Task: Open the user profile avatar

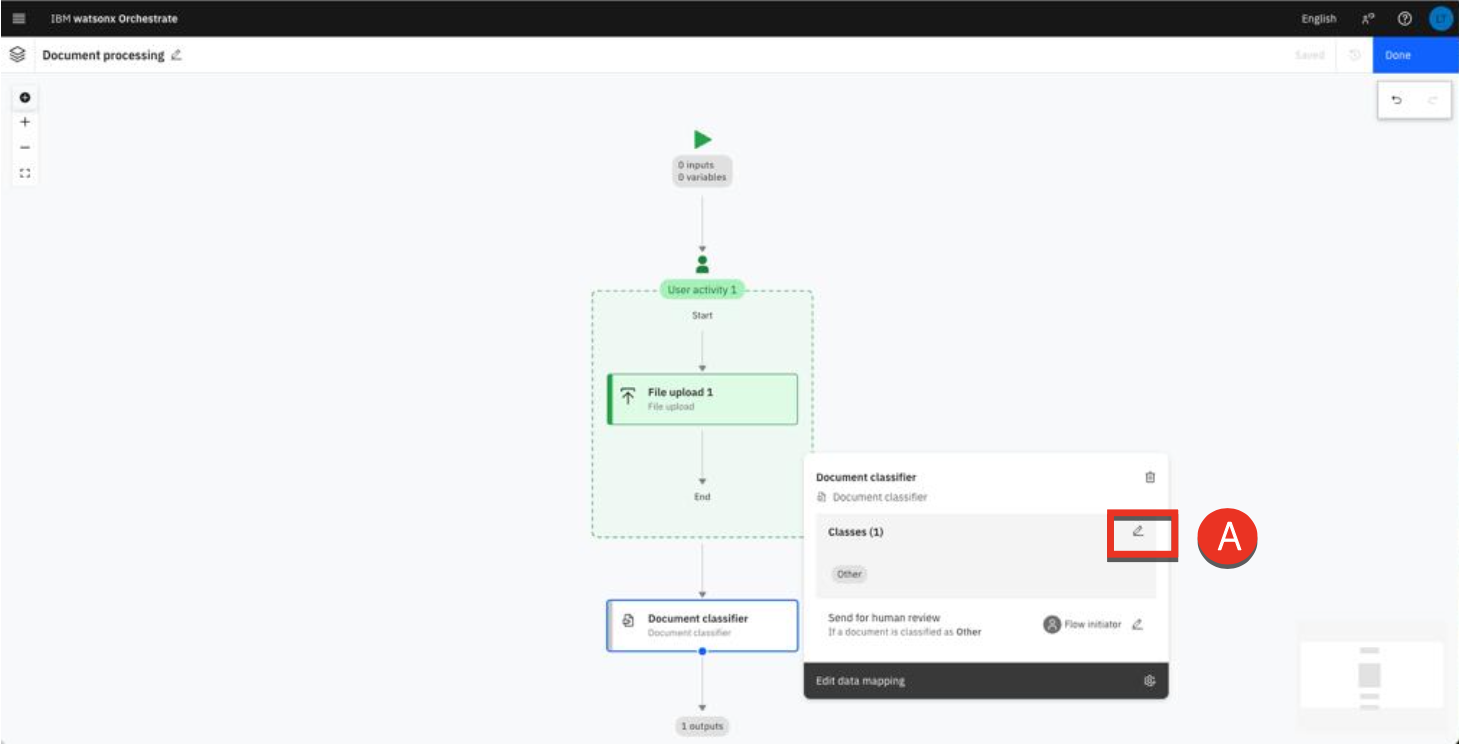Action: coord(1440,19)
